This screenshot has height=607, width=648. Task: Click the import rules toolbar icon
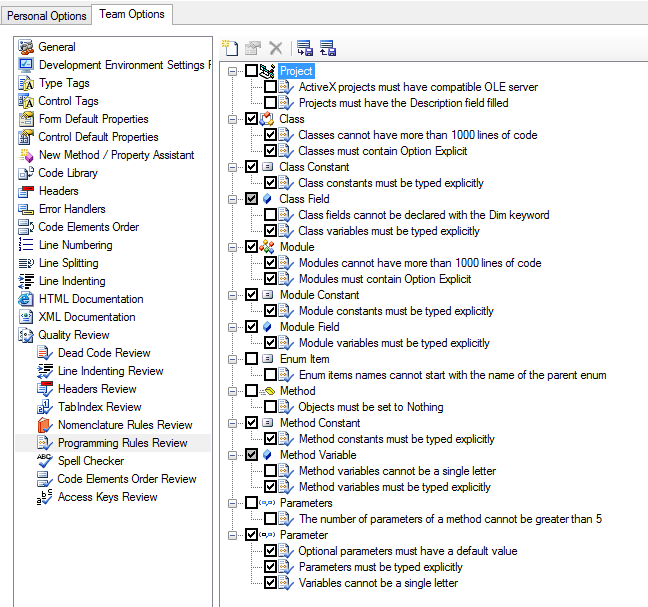coord(305,48)
